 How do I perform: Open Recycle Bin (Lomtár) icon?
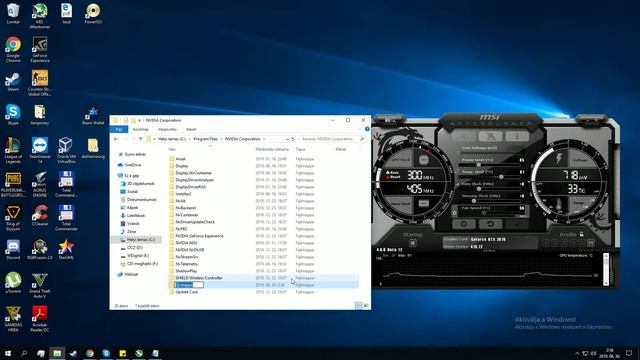[13, 13]
